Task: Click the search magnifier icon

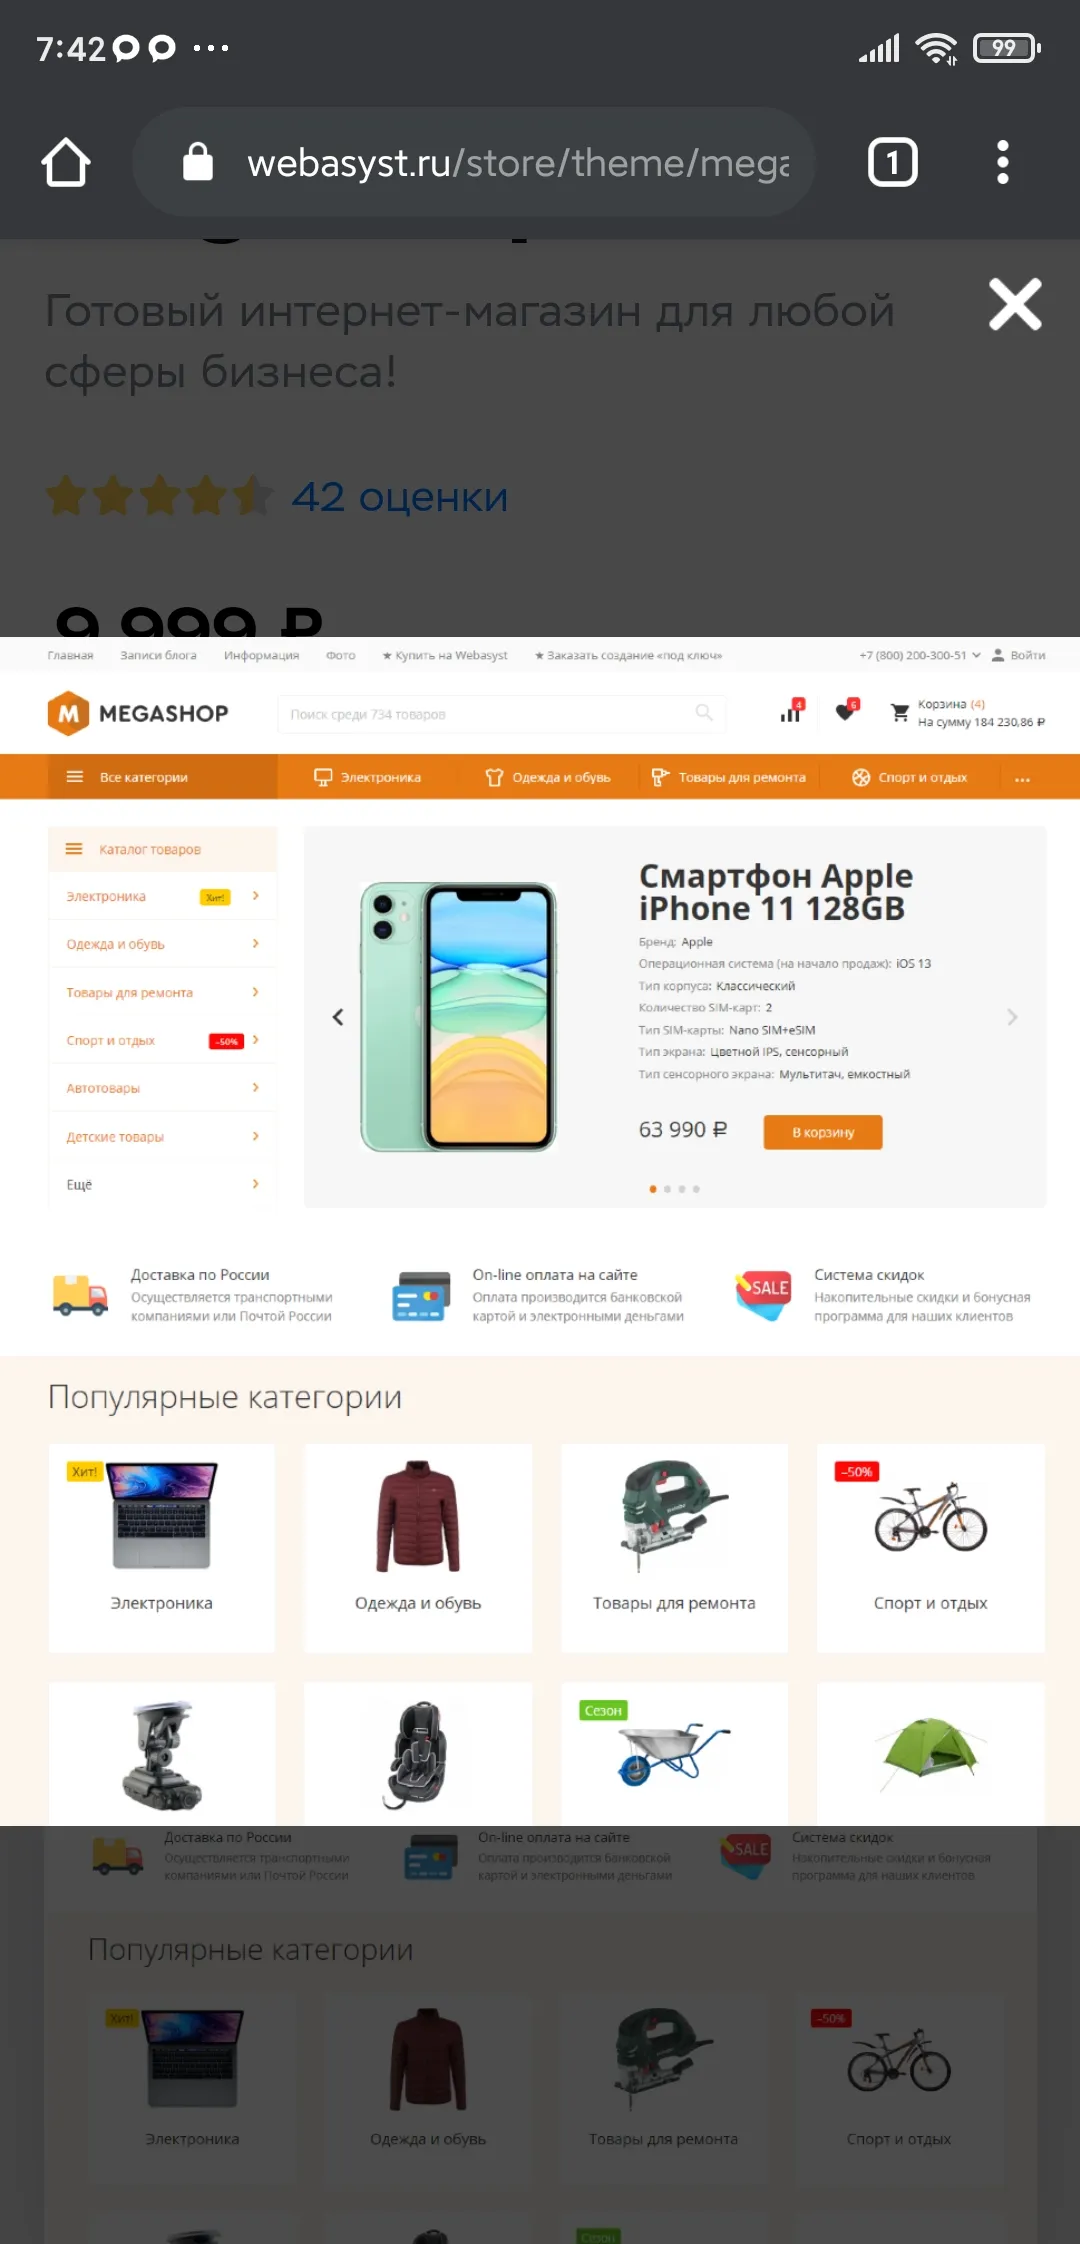Action: [x=704, y=713]
